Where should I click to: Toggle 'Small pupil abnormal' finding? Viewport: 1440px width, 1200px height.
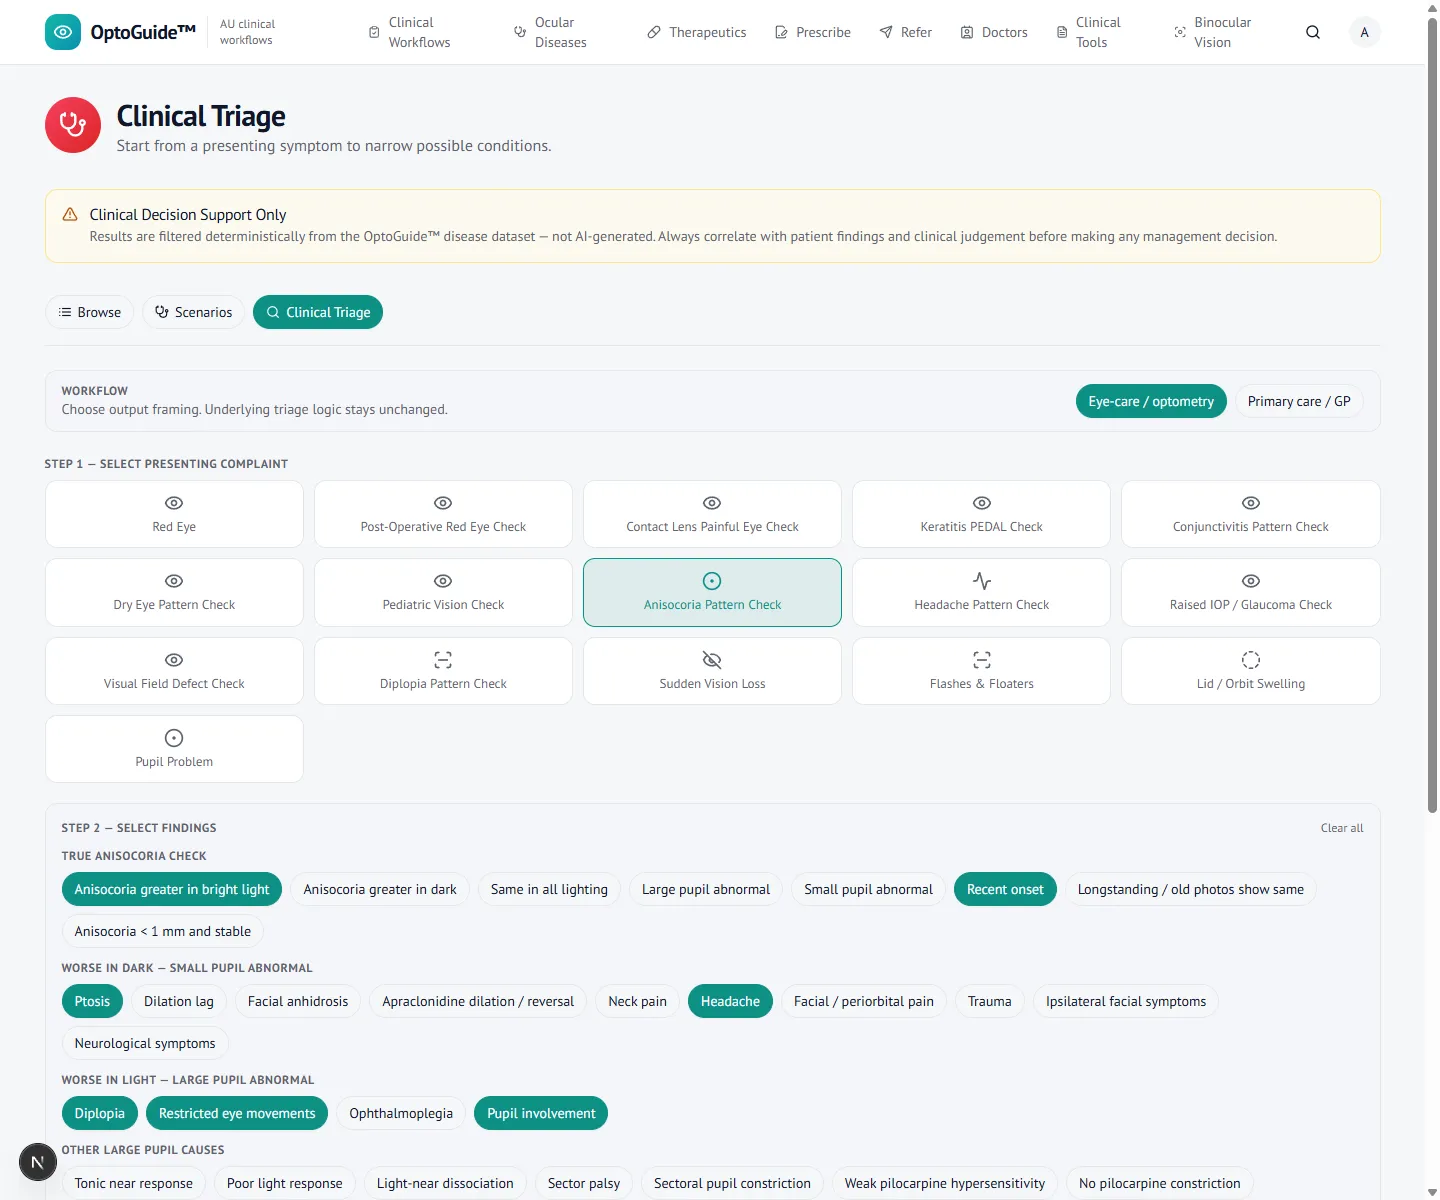click(x=868, y=889)
